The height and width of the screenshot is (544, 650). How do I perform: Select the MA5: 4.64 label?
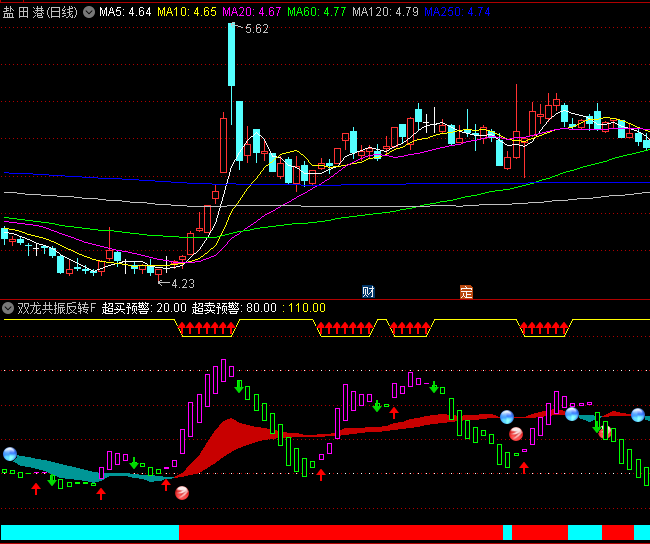[x=125, y=12]
